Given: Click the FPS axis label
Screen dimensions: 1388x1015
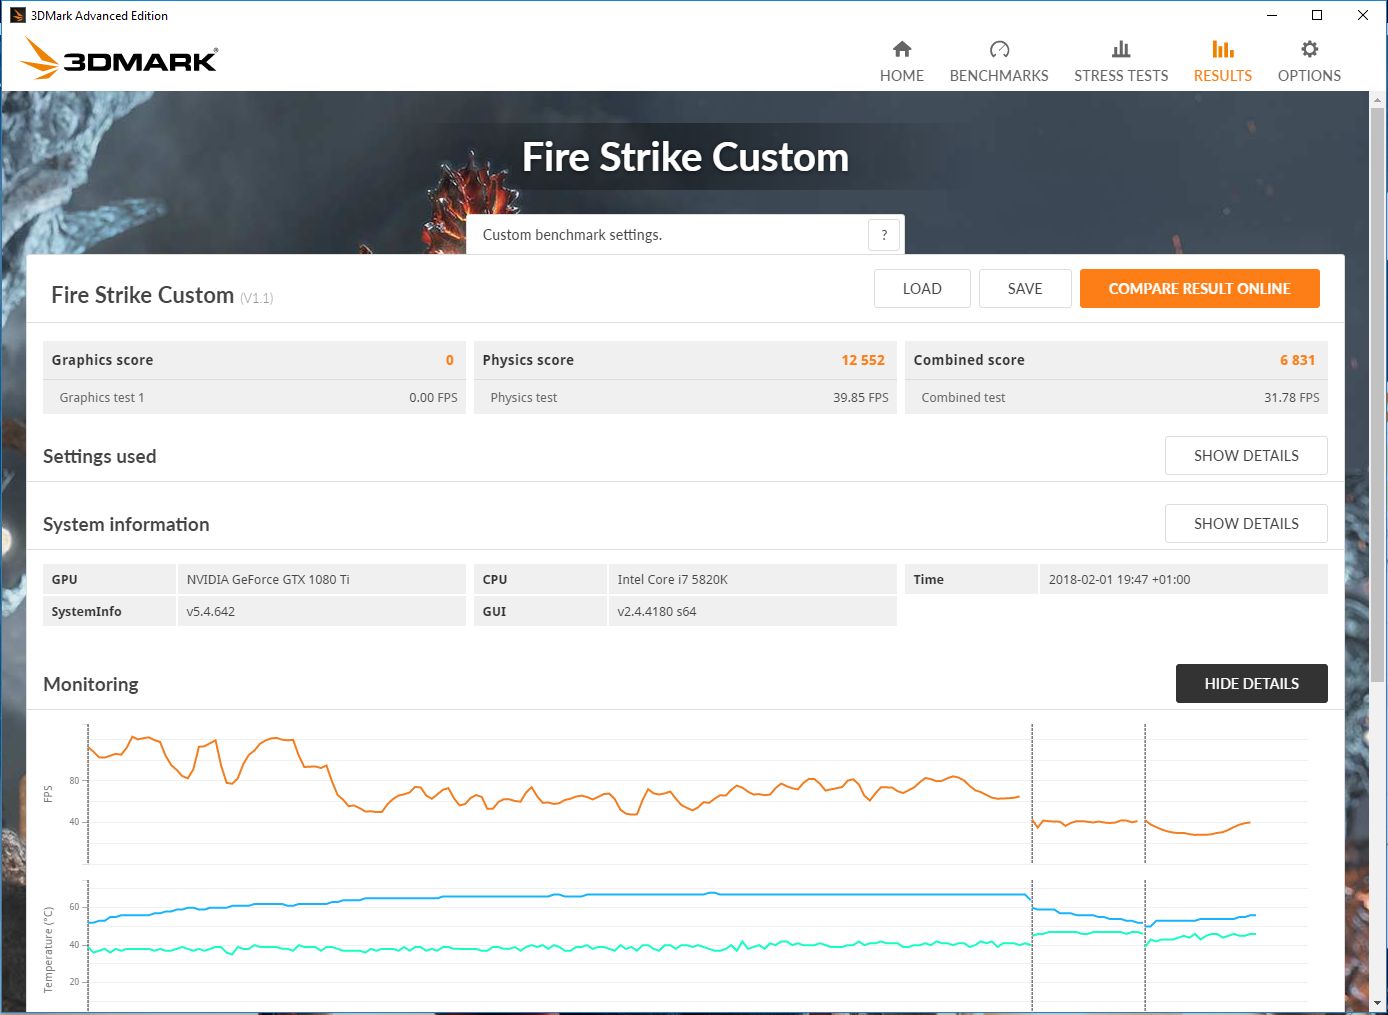Looking at the screenshot, I should (x=48, y=794).
